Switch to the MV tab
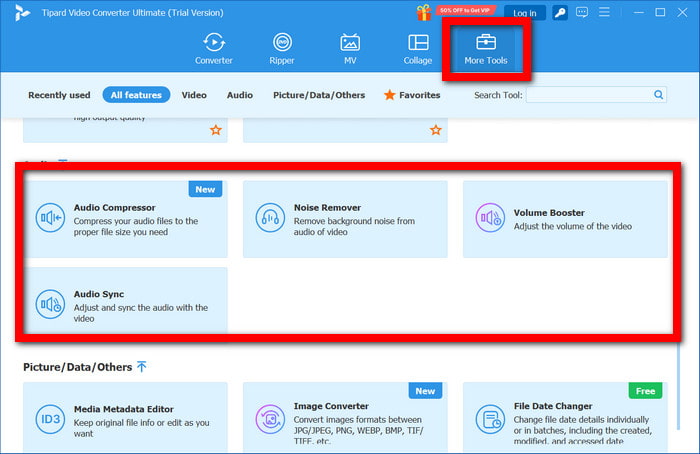700x454 pixels. click(x=350, y=49)
